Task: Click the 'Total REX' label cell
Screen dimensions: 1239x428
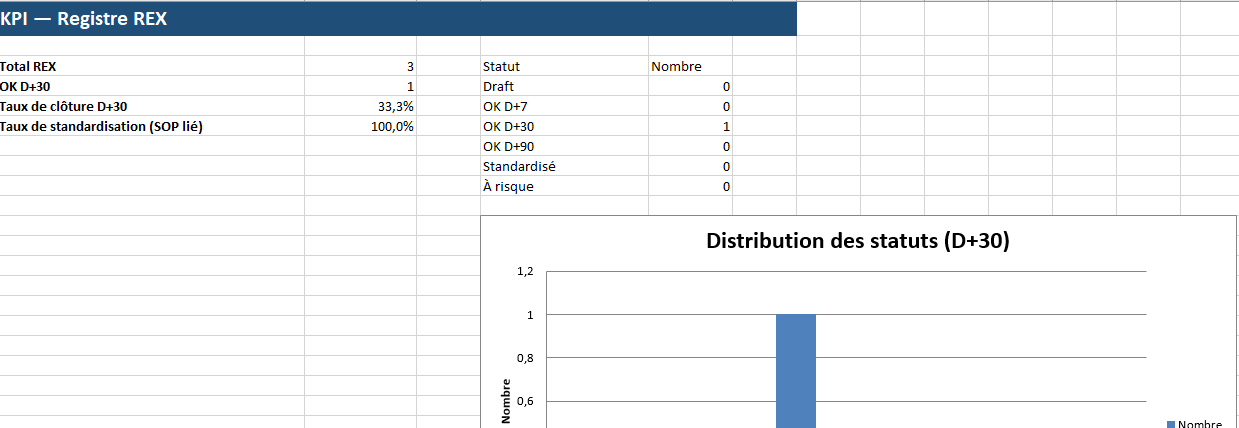Action: 28,67
